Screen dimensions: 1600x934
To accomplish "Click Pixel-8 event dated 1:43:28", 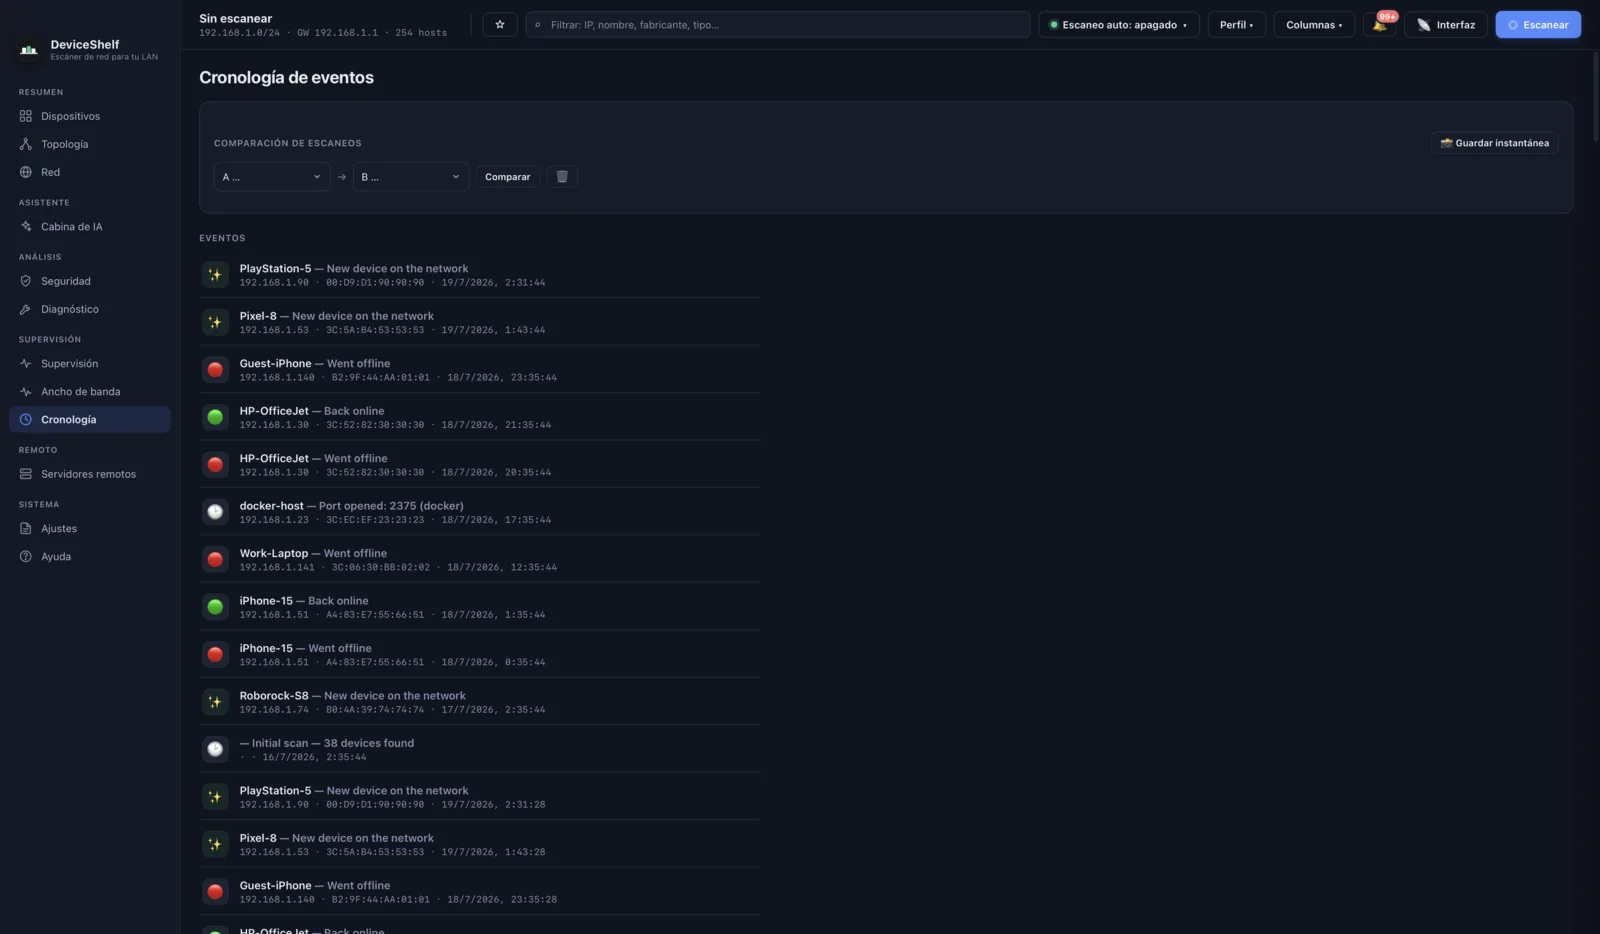I will pyautogui.click(x=480, y=845).
